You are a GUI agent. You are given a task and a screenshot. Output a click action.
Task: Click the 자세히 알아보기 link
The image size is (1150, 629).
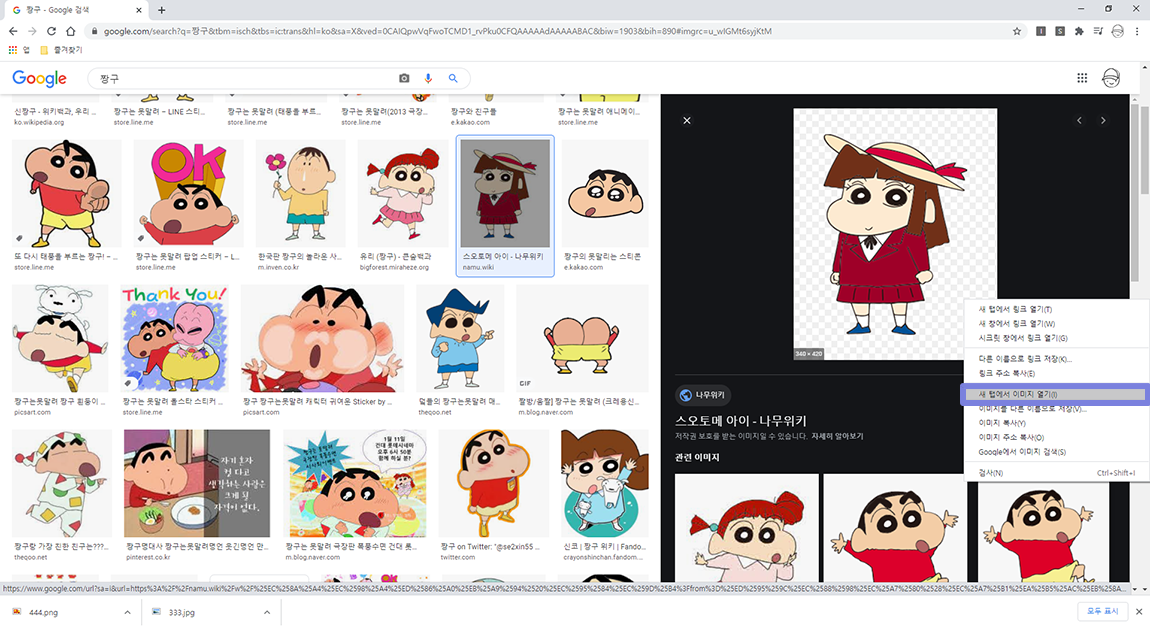point(837,436)
